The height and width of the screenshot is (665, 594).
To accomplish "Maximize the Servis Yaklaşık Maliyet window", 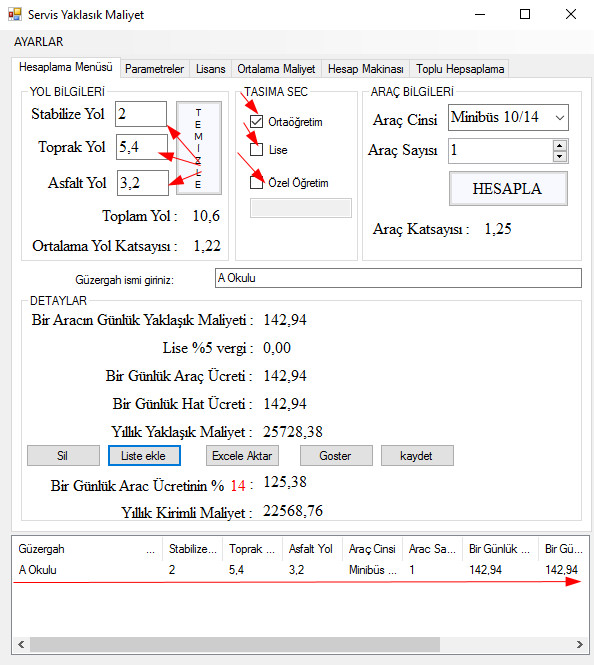I will (525, 14).
